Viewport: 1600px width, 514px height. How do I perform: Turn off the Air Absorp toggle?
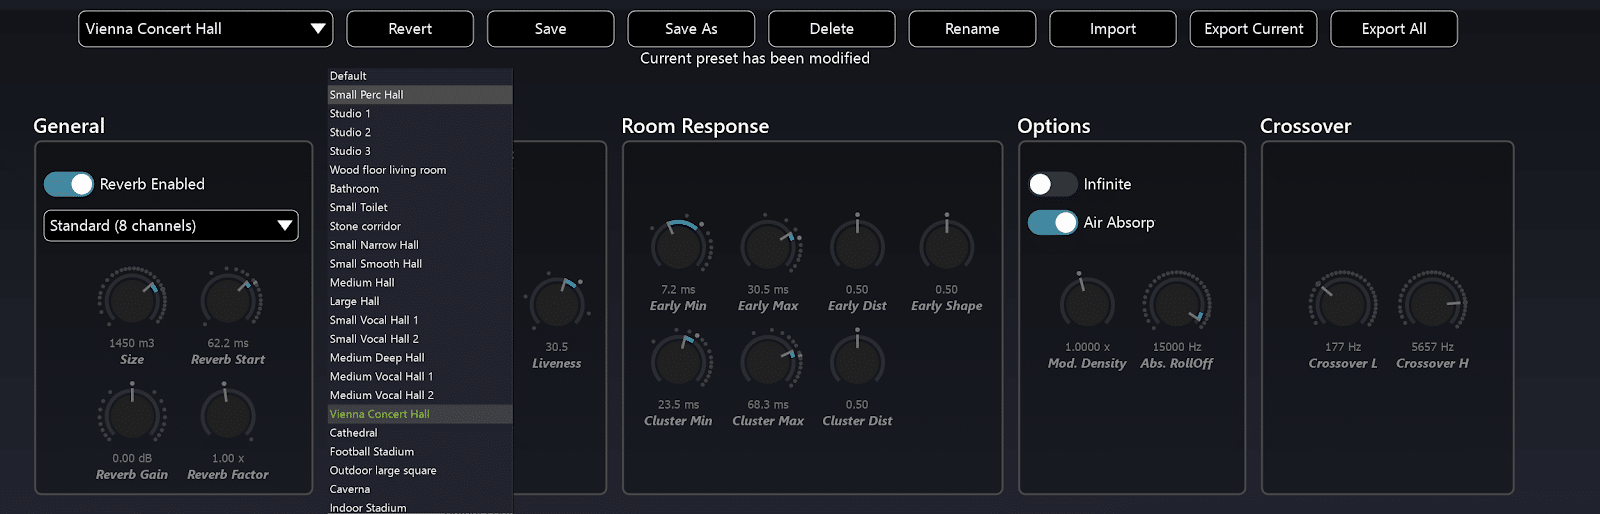click(x=1052, y=222)
